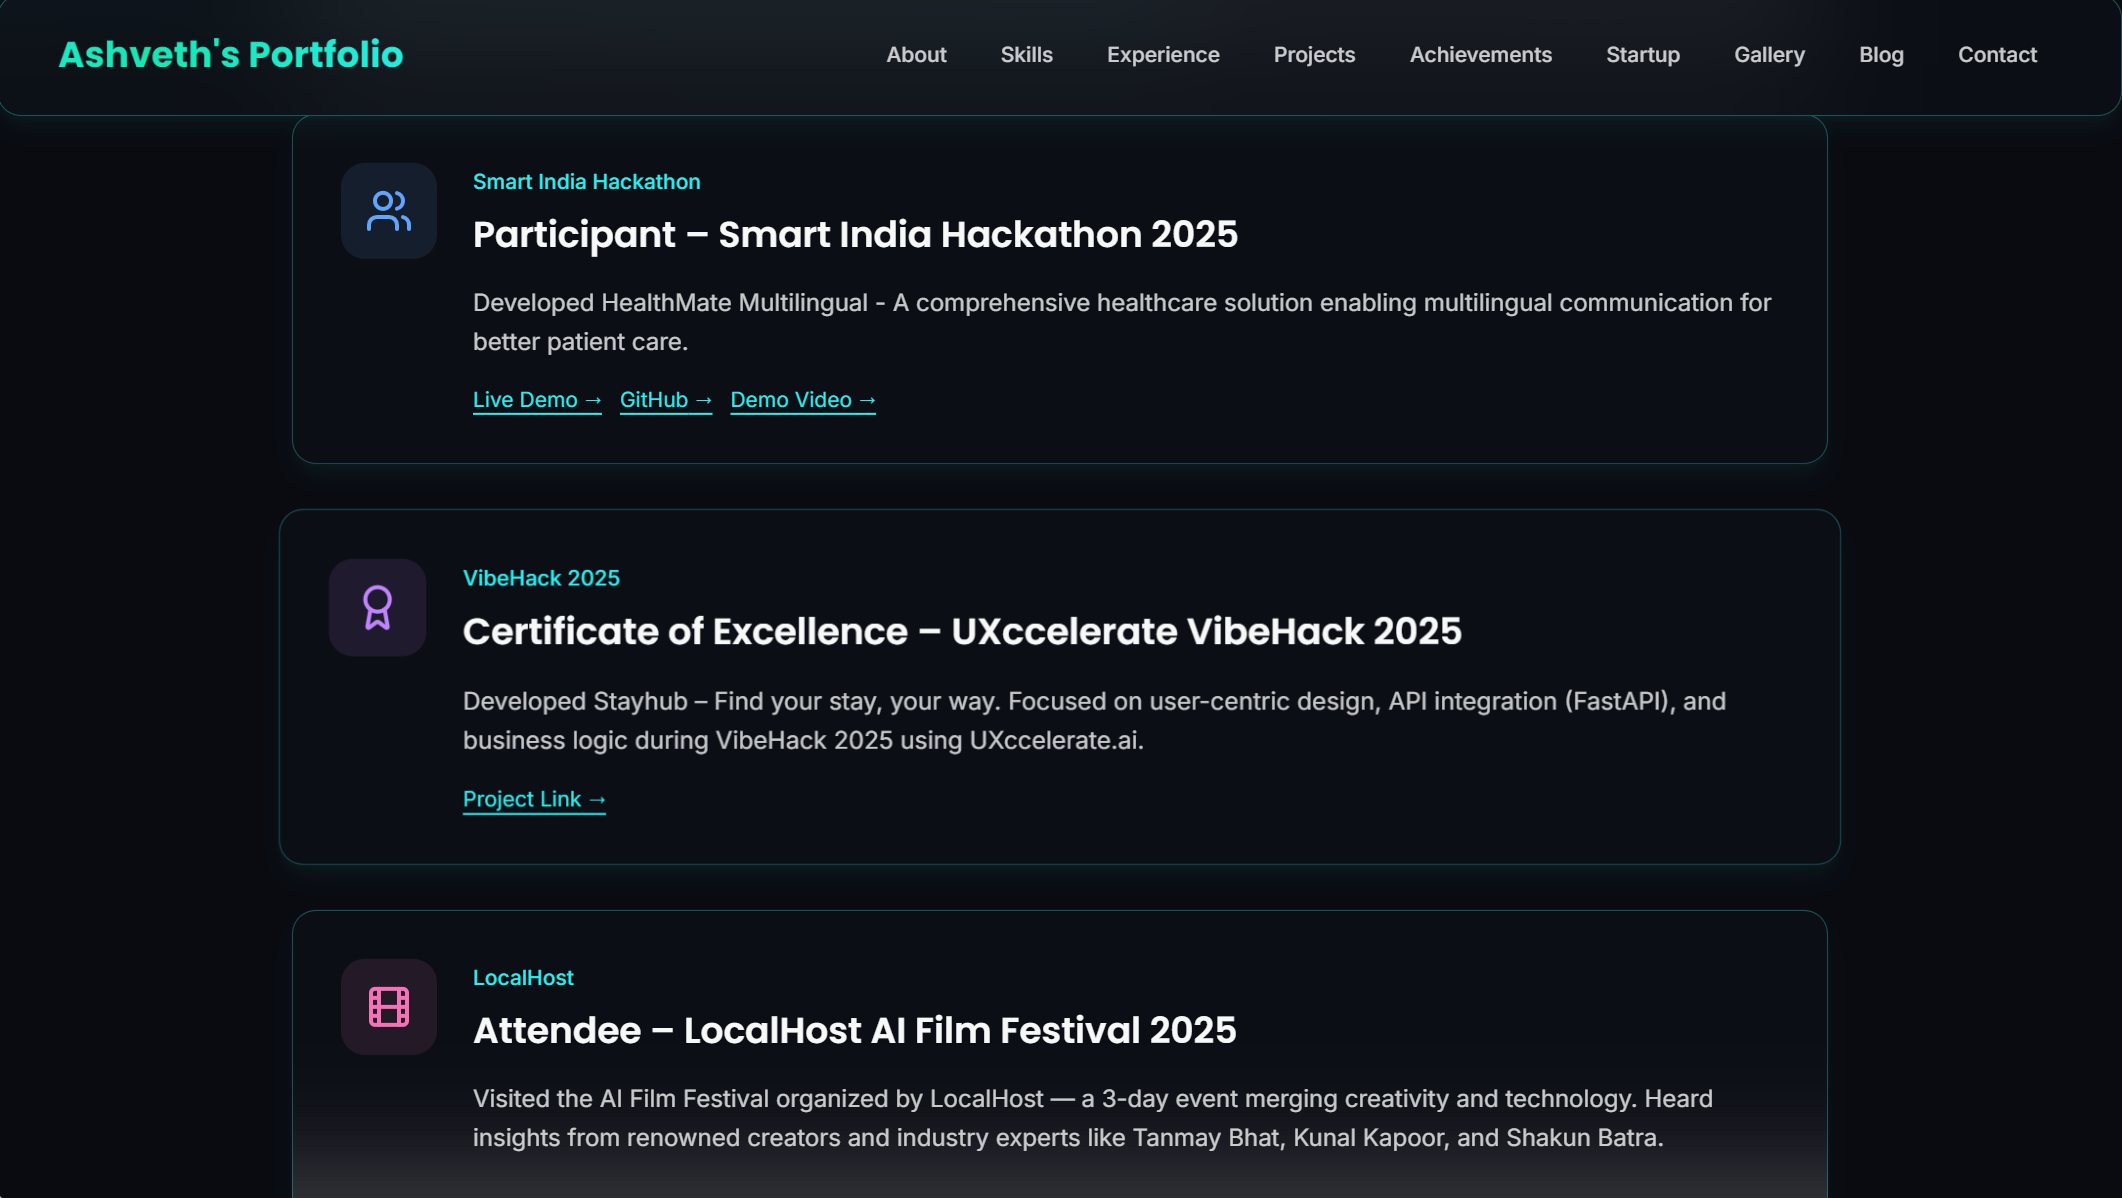The width and height of the screenshot is (2122, 1198).
Task: Click the Attendee LocalHost AI Film Festival title
Action: (x=854, y=1030)
